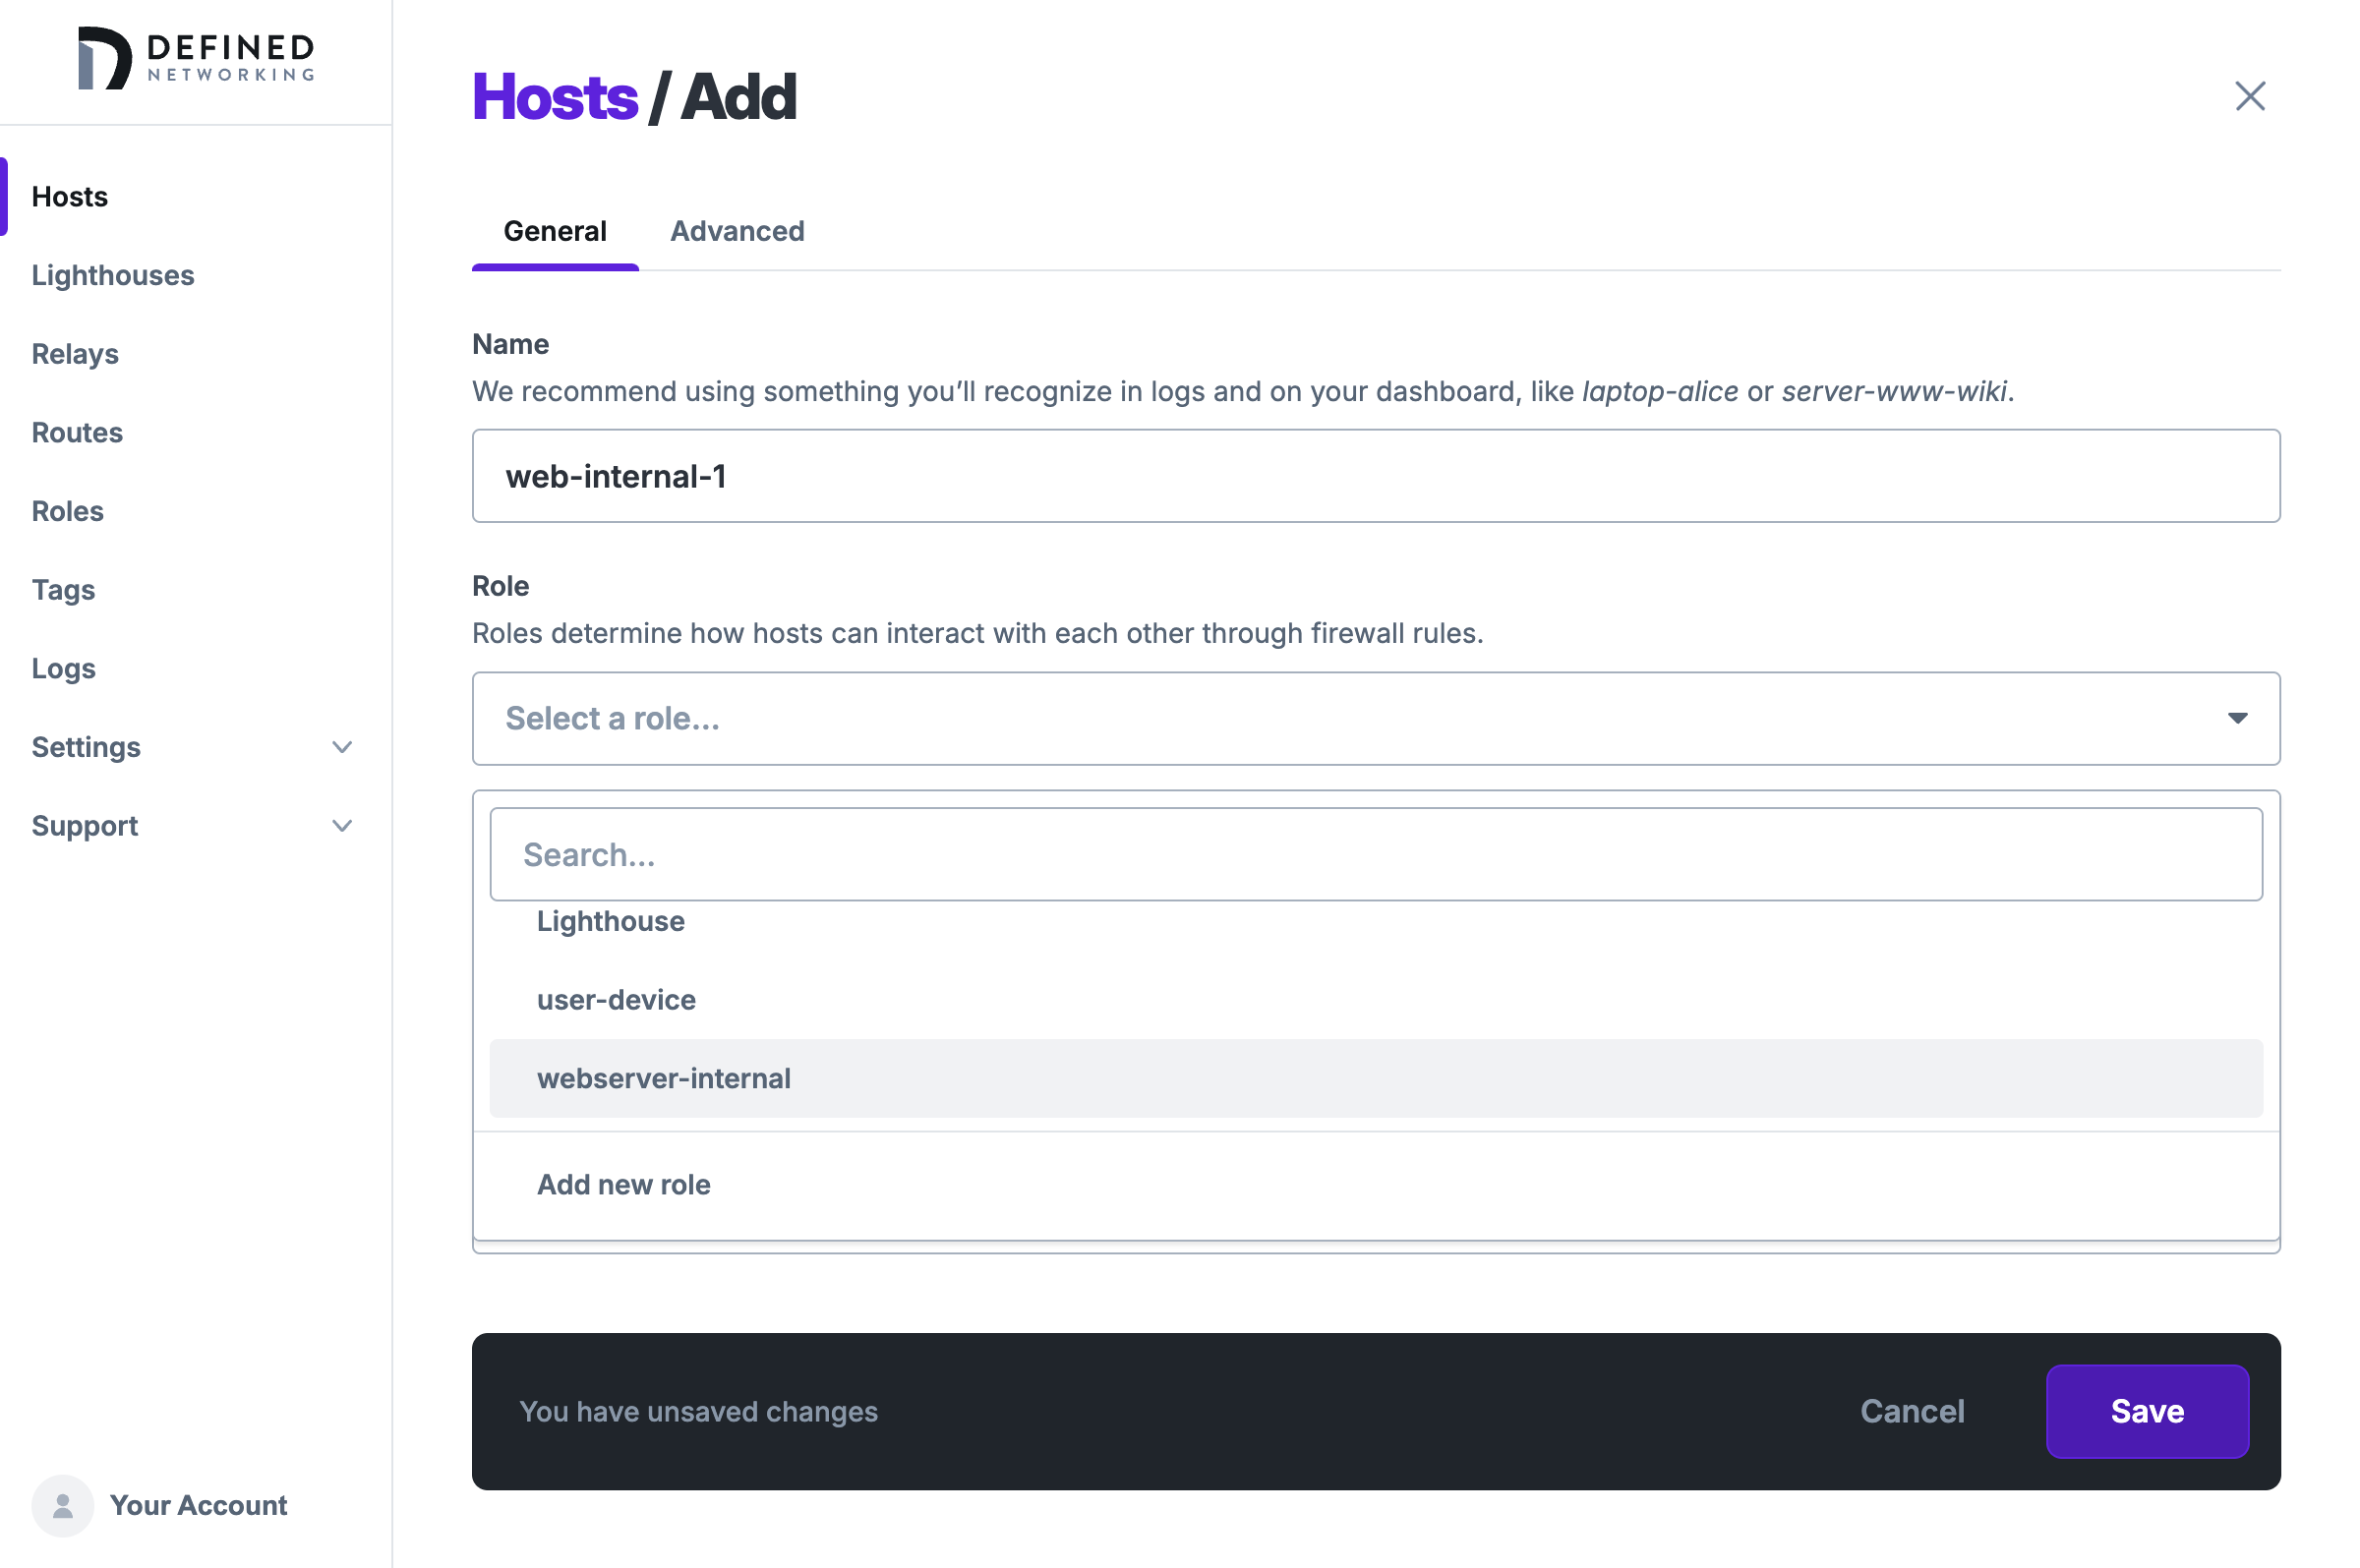Select the webserver-internal role
Image resolution: width=2360 pixels, height=1568 pixels.
coord(664,1078)
